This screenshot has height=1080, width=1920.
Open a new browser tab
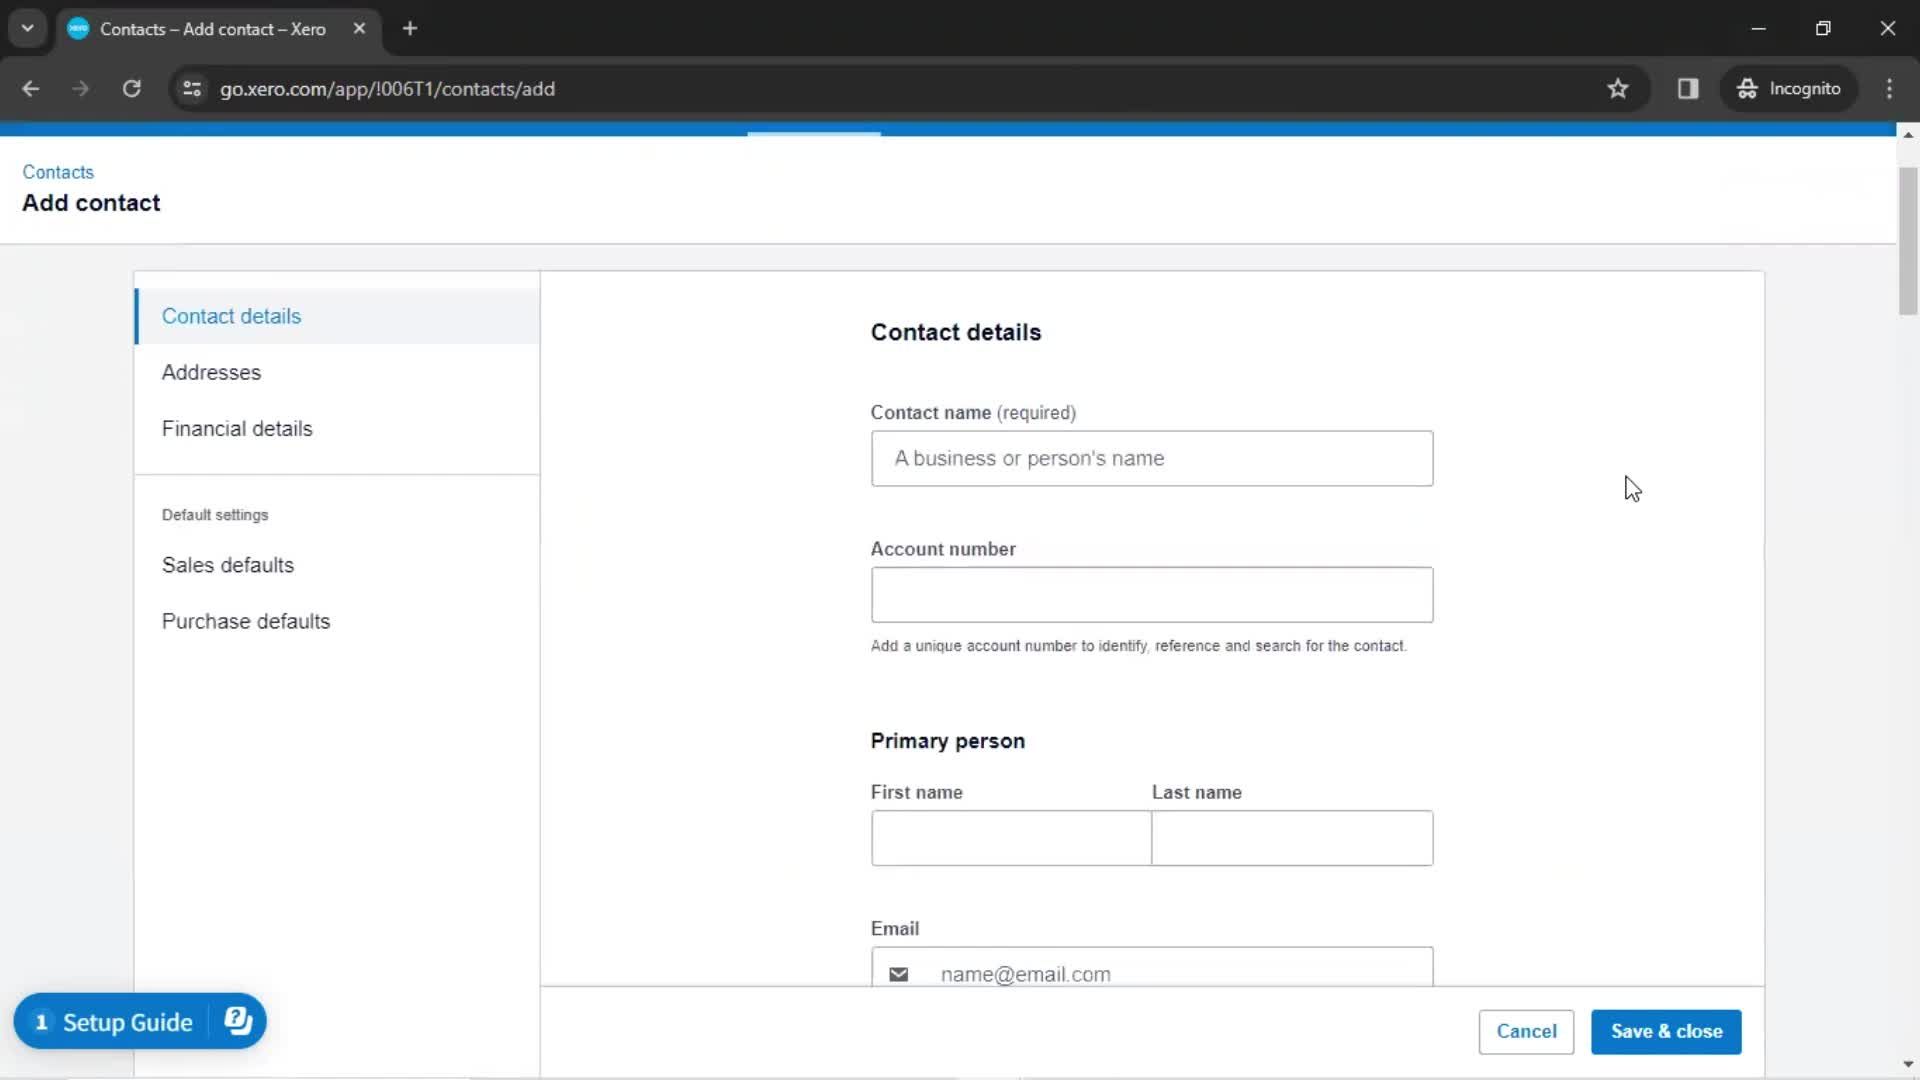(x=410, y=29)
